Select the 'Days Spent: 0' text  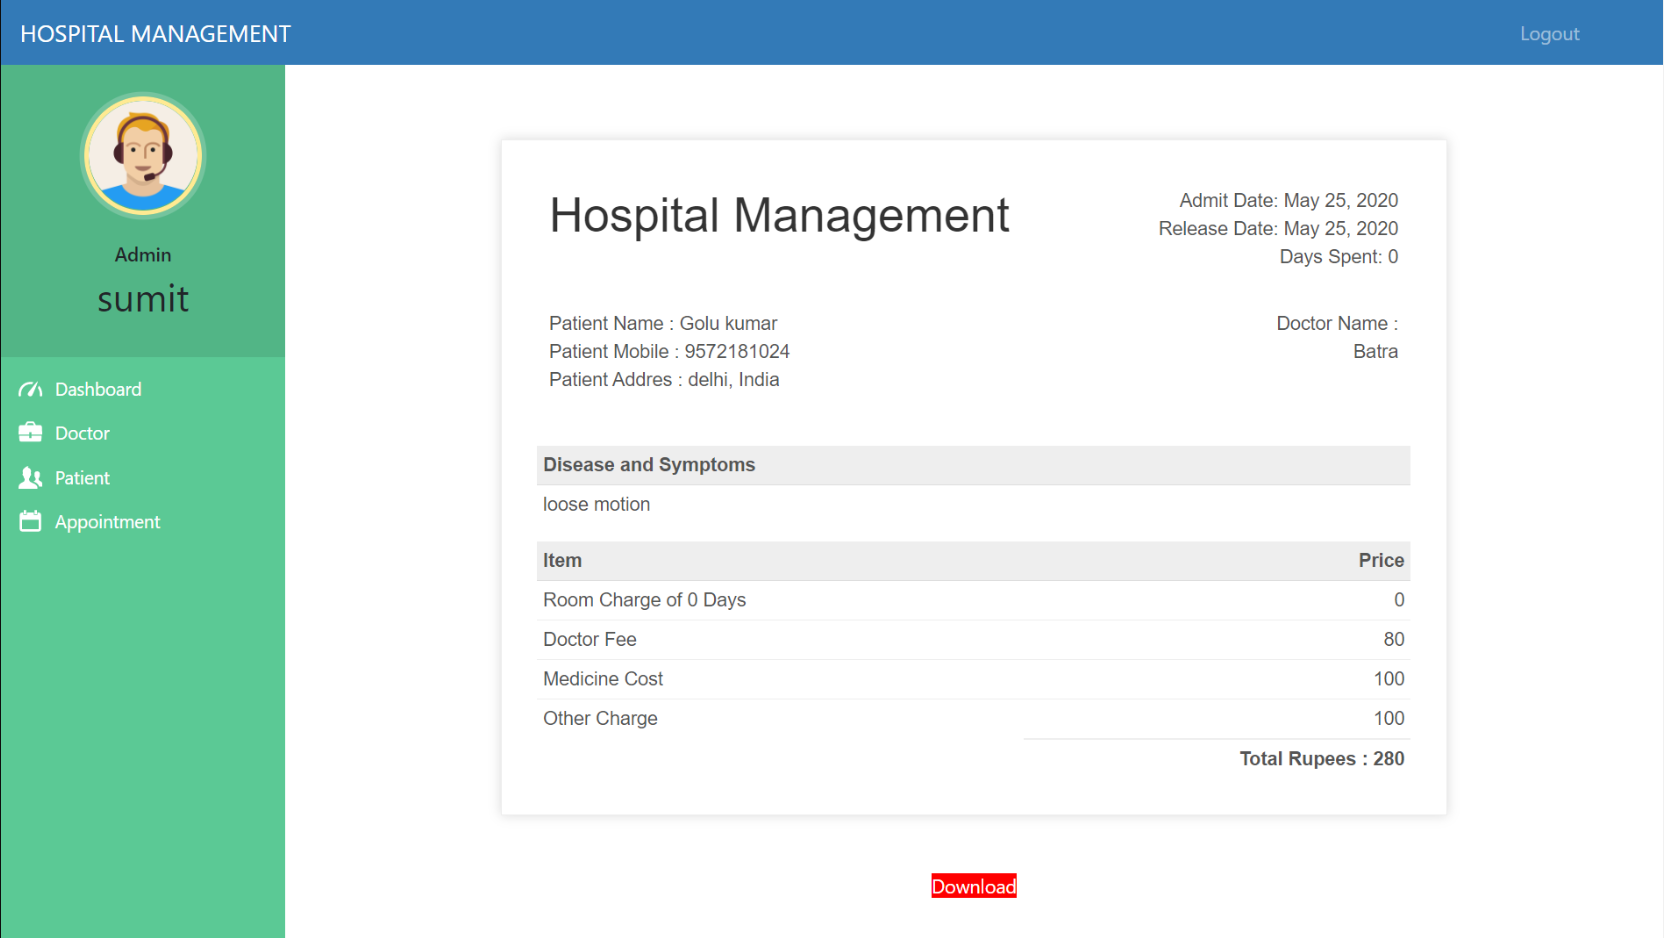1339,256
